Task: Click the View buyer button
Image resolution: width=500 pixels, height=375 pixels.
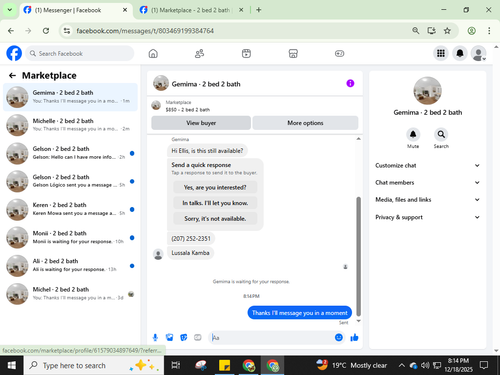Action: point(201,123)
